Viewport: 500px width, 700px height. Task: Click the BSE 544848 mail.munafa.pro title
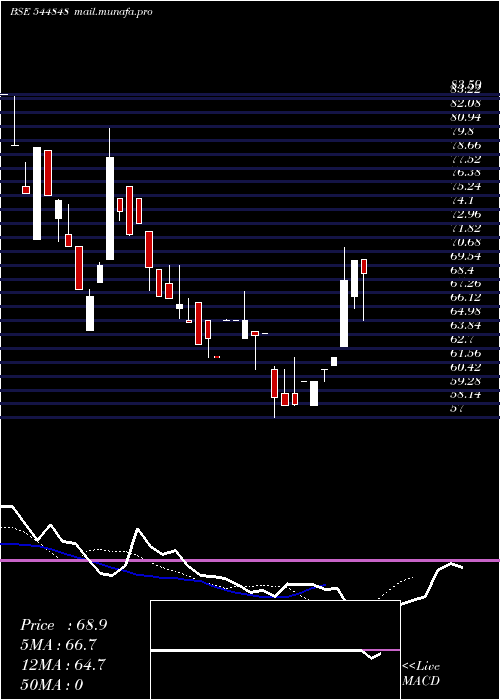coord(81,12)
